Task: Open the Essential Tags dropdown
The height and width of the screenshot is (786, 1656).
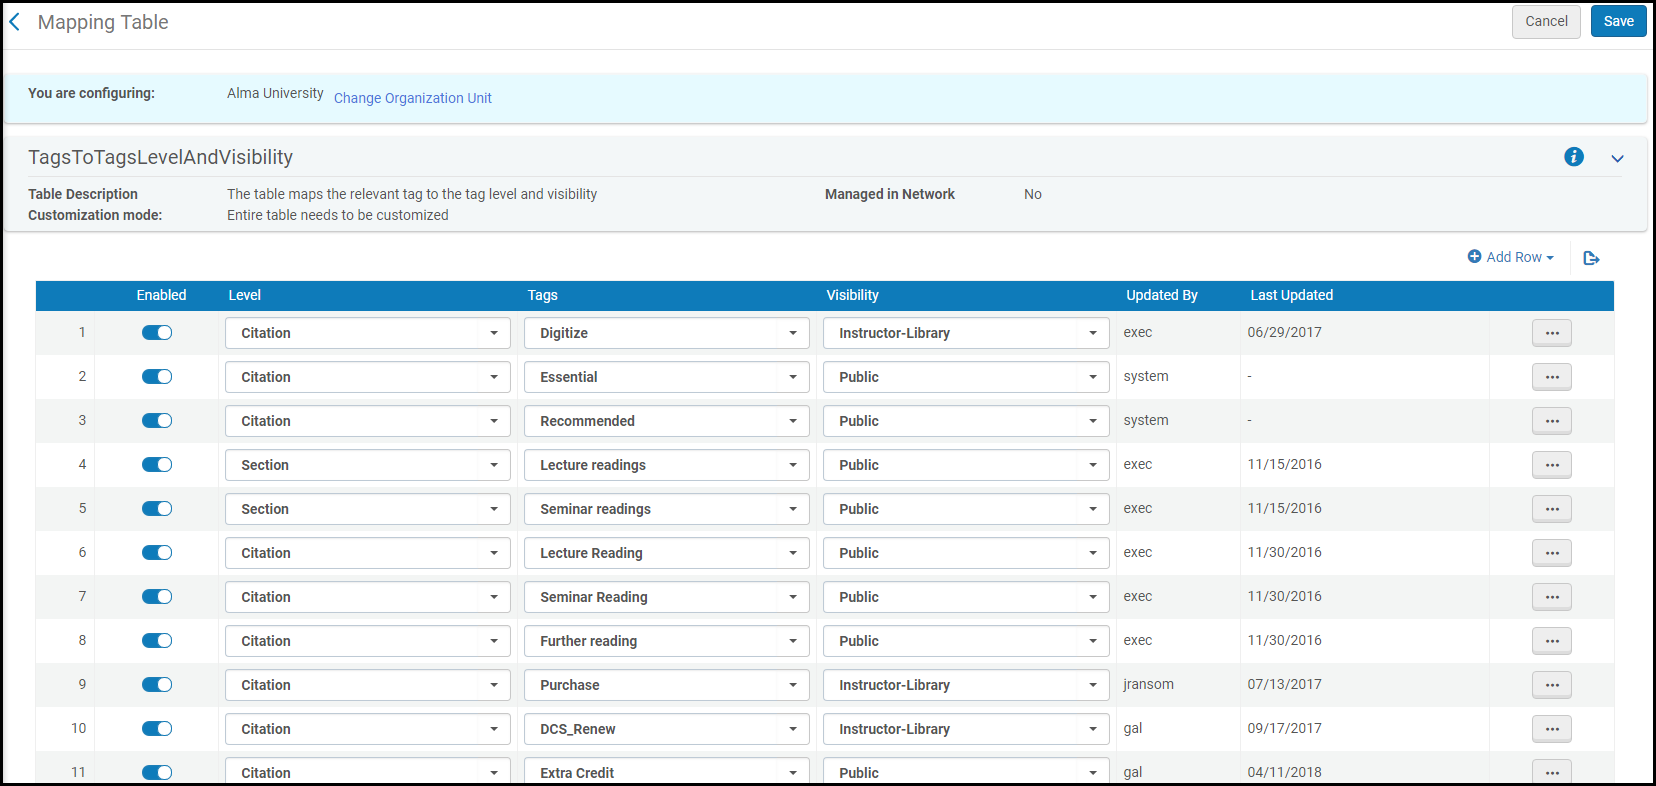Action: pyautogui.click(x=667, y=377)
